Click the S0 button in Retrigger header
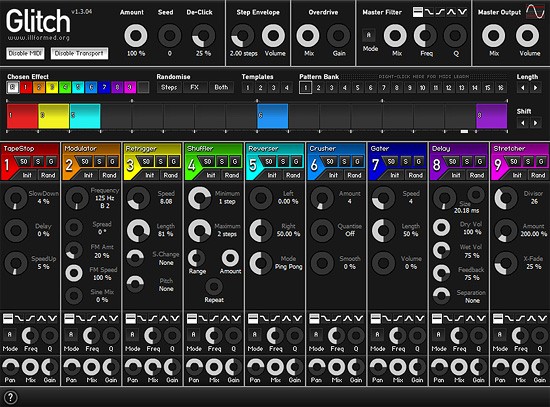 (146, 161)
